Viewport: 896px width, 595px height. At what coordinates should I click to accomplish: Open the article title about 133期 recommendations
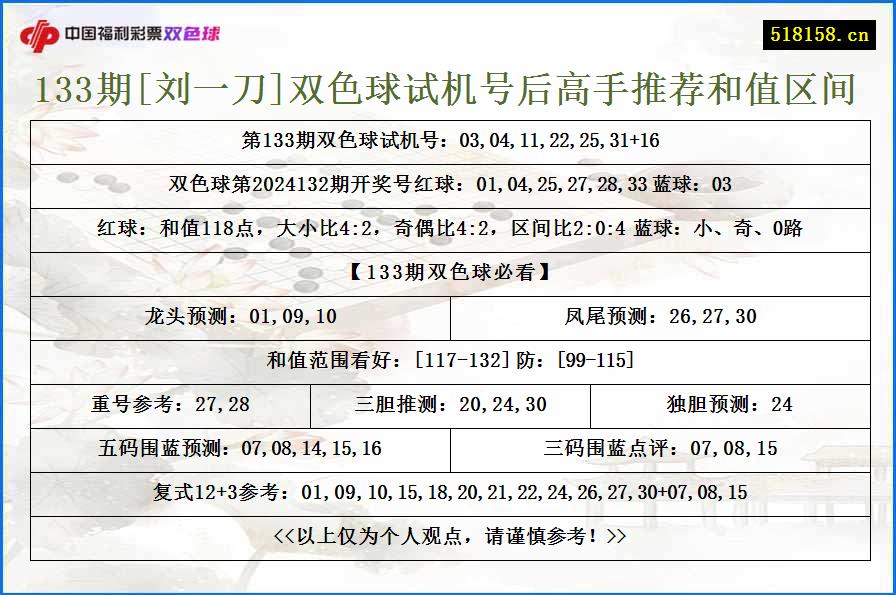tap(448, 90)
